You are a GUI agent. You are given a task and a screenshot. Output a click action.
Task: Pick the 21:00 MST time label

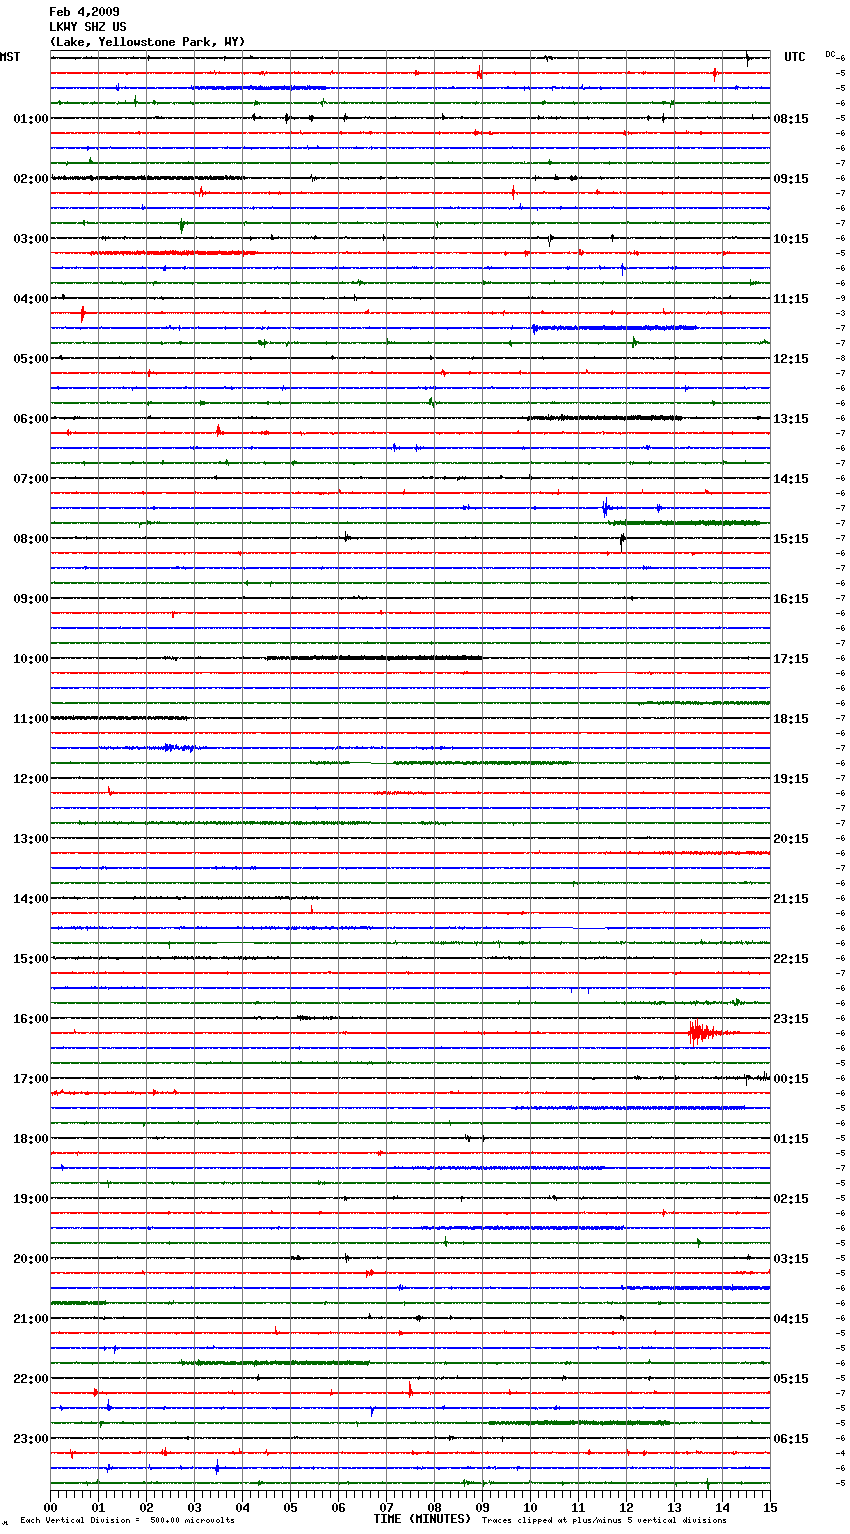pos(31,1319)
